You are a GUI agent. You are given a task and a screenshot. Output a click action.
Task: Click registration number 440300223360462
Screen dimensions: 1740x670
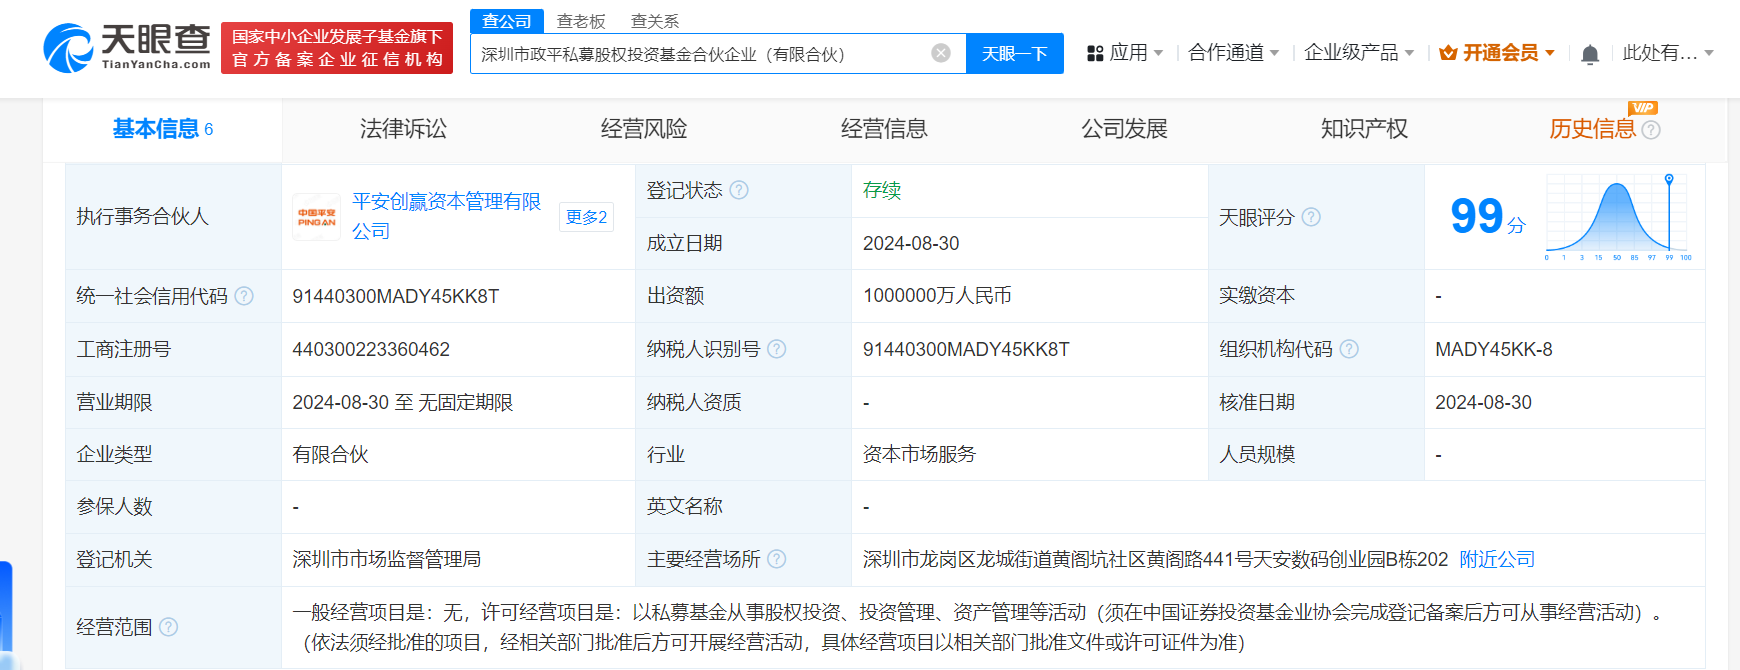371,349
